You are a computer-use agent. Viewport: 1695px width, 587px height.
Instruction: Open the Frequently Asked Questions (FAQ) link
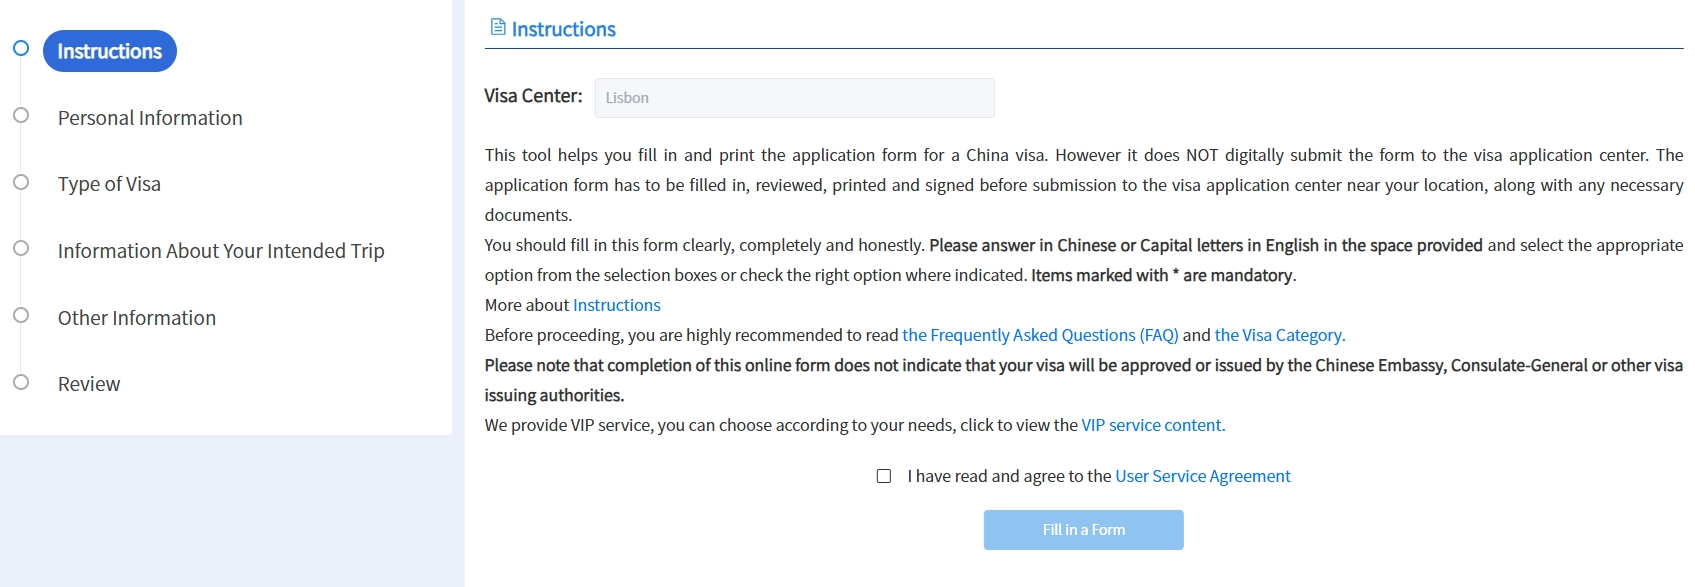click(x=1040, y=335)
